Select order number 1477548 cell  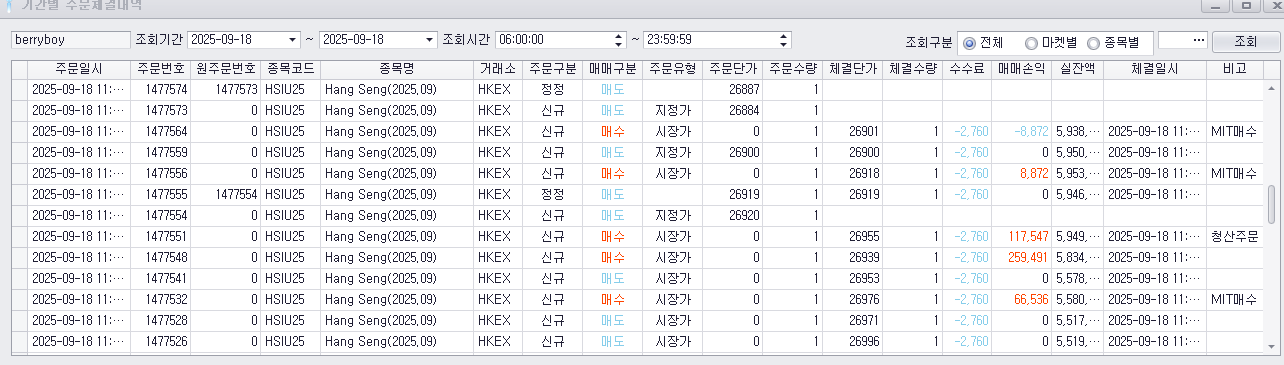pyautogui.click(x=160, y=257)
